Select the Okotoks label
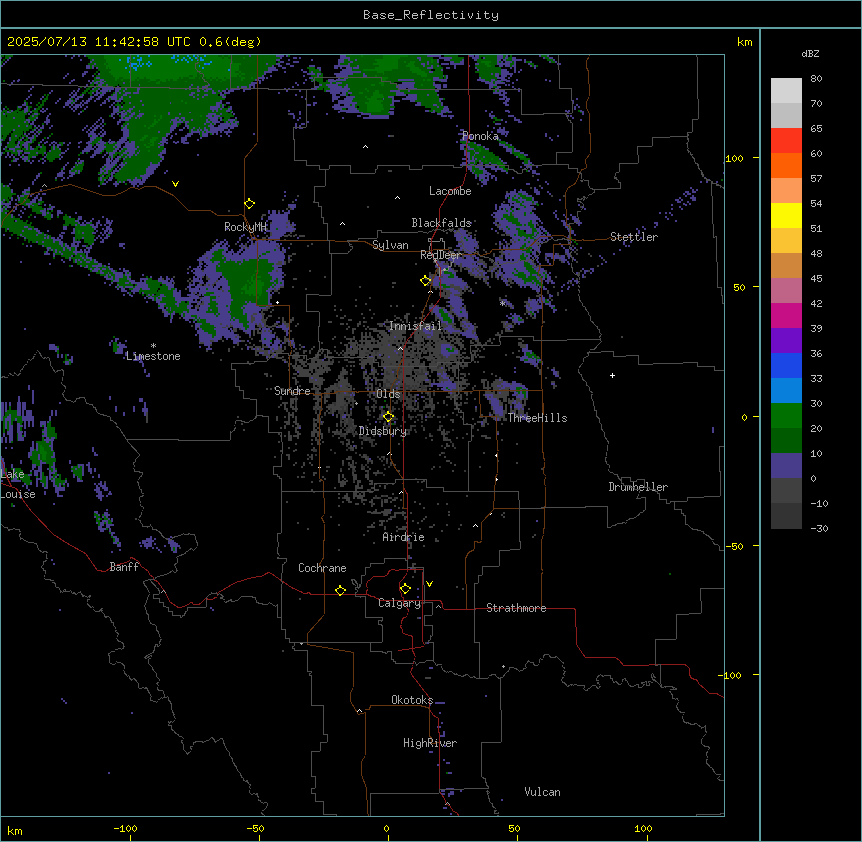862x842 pixels. coord(412,700)
